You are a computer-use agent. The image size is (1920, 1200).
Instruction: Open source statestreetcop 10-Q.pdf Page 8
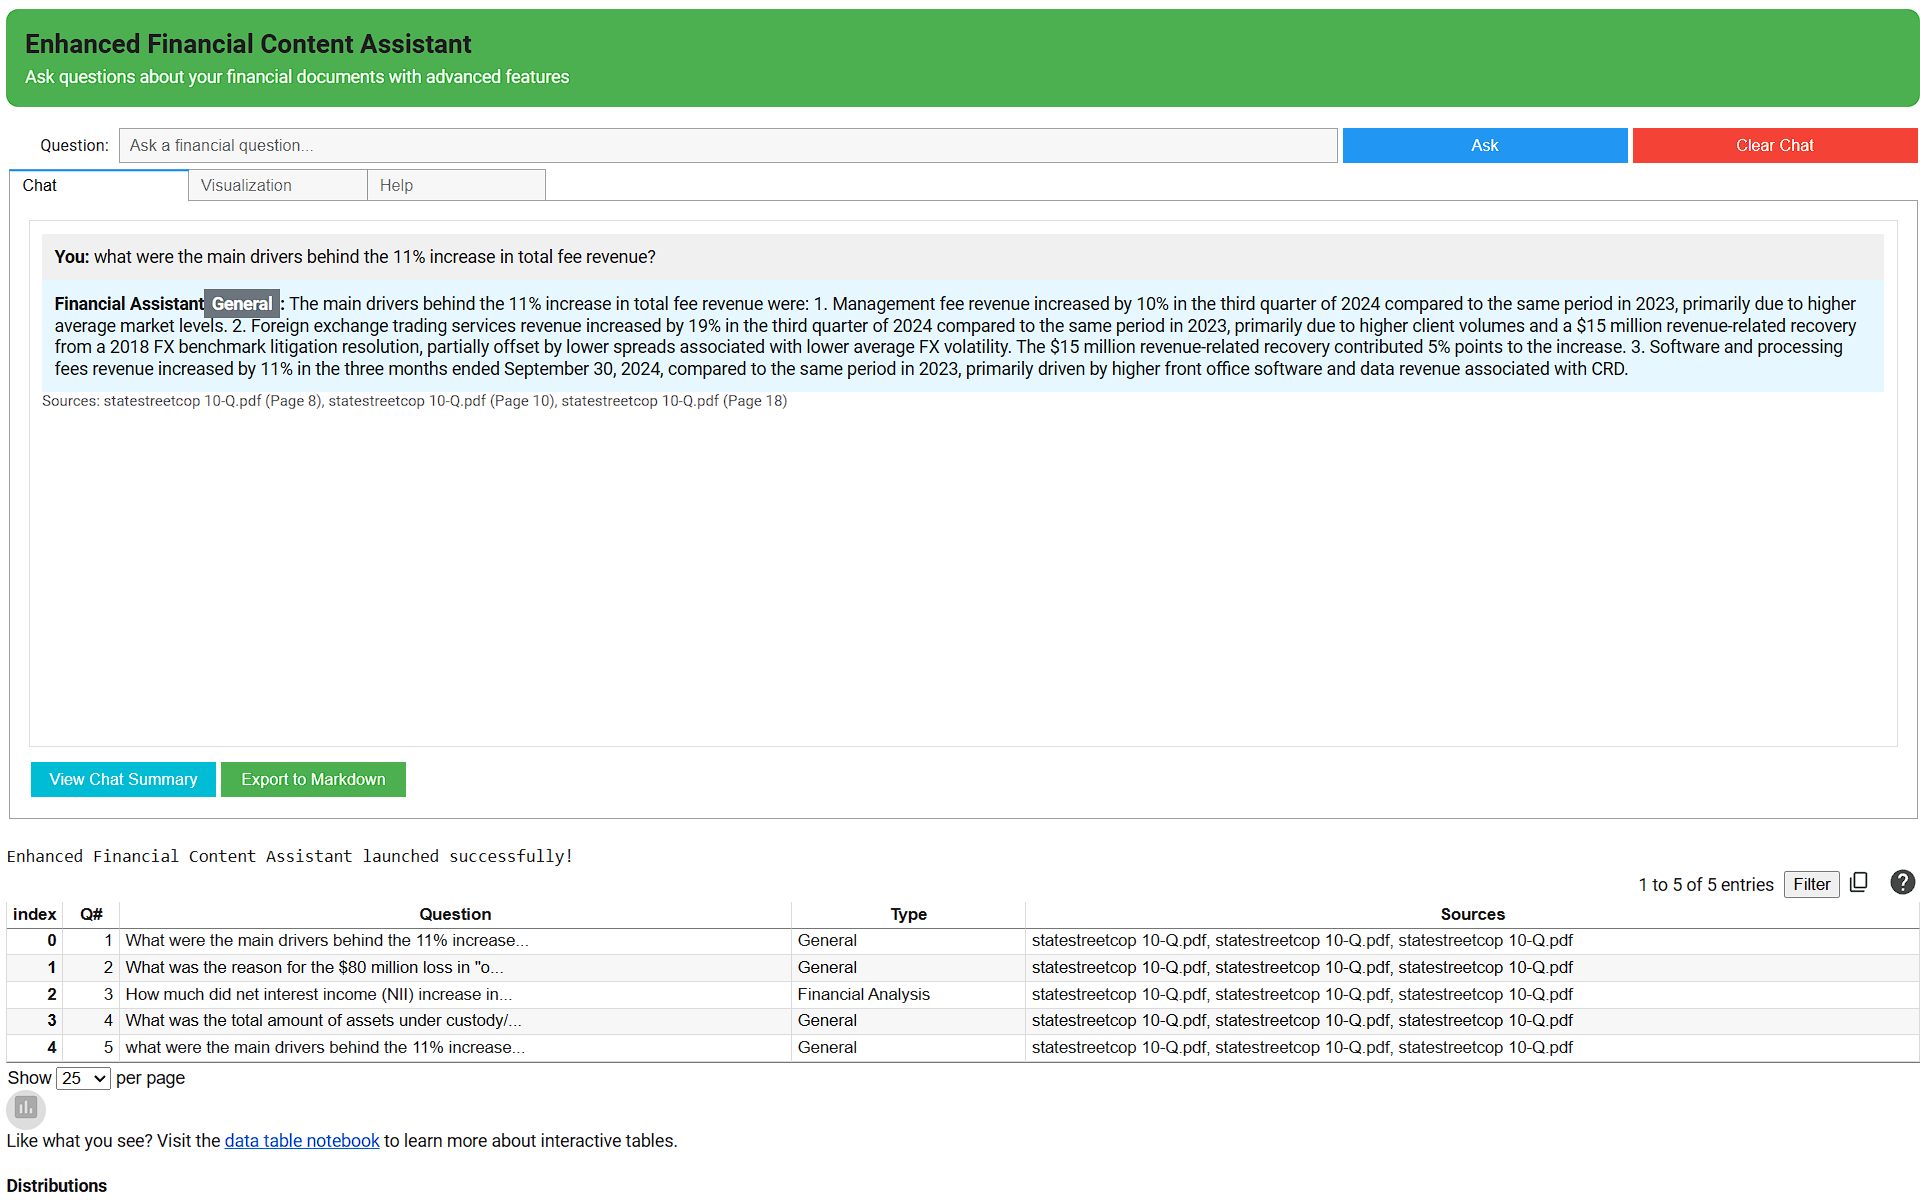[x=209, y=400]
